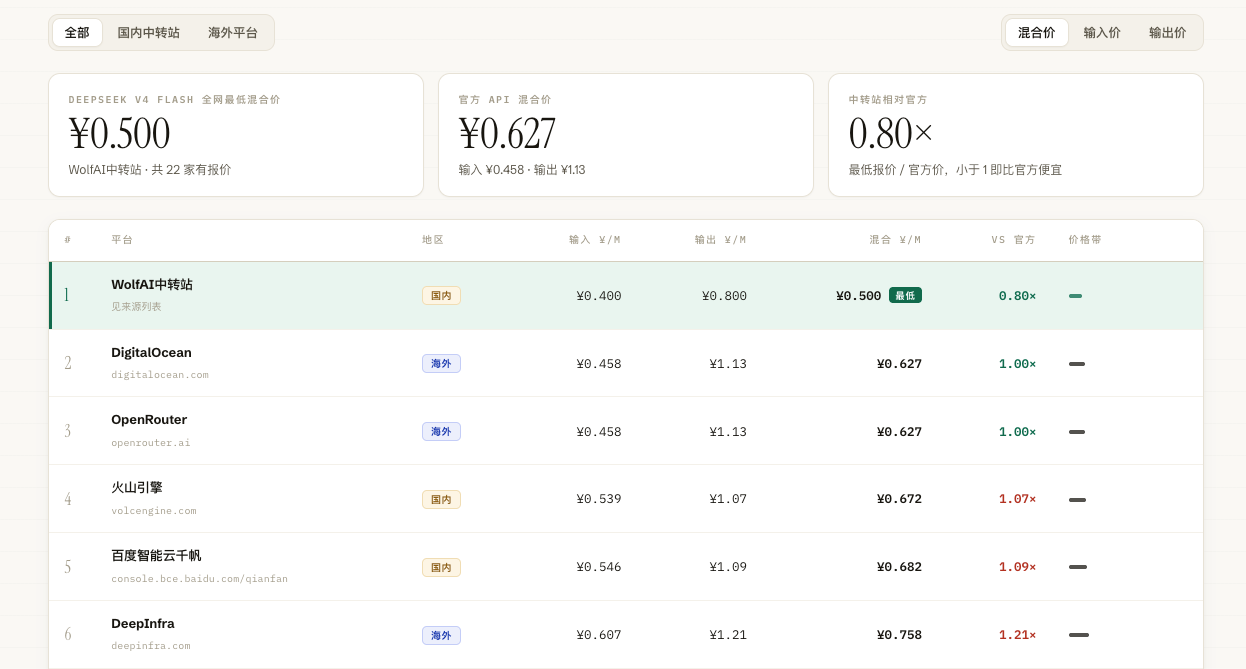
Task: Click DeepInfra price band bar
Action: pos(1078,635)
